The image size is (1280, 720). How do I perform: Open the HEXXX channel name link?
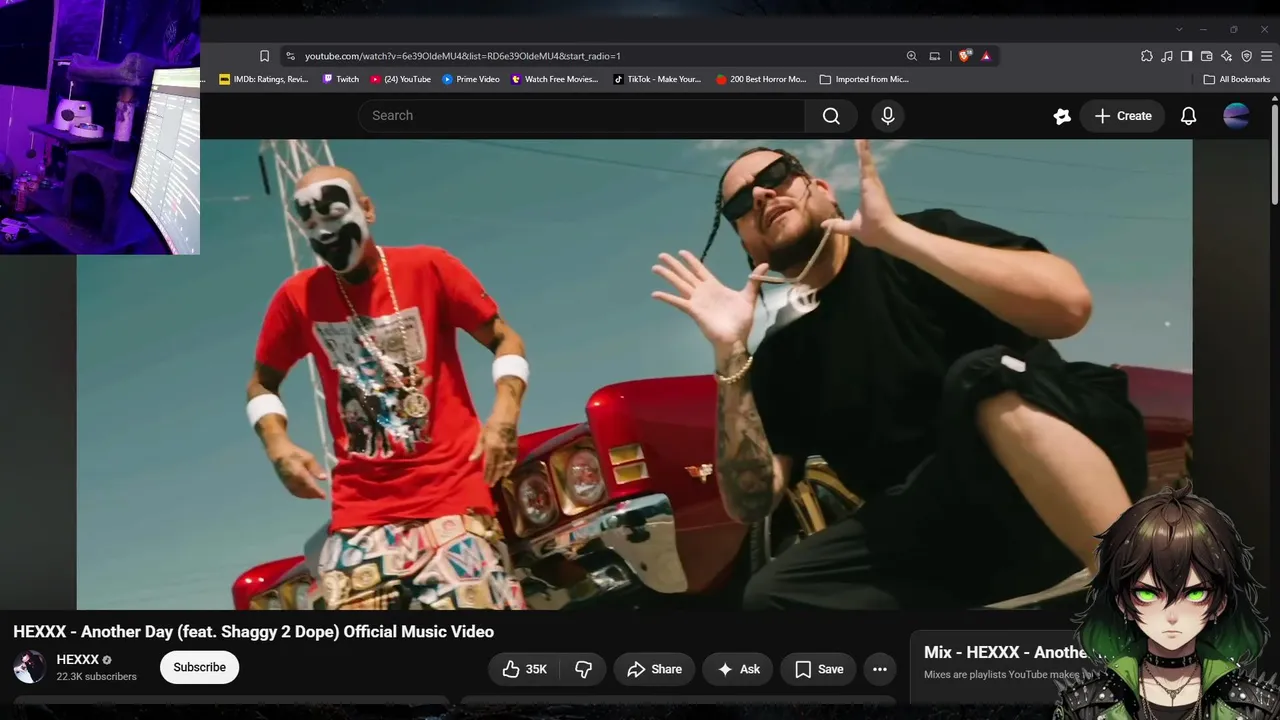point(77,660)
